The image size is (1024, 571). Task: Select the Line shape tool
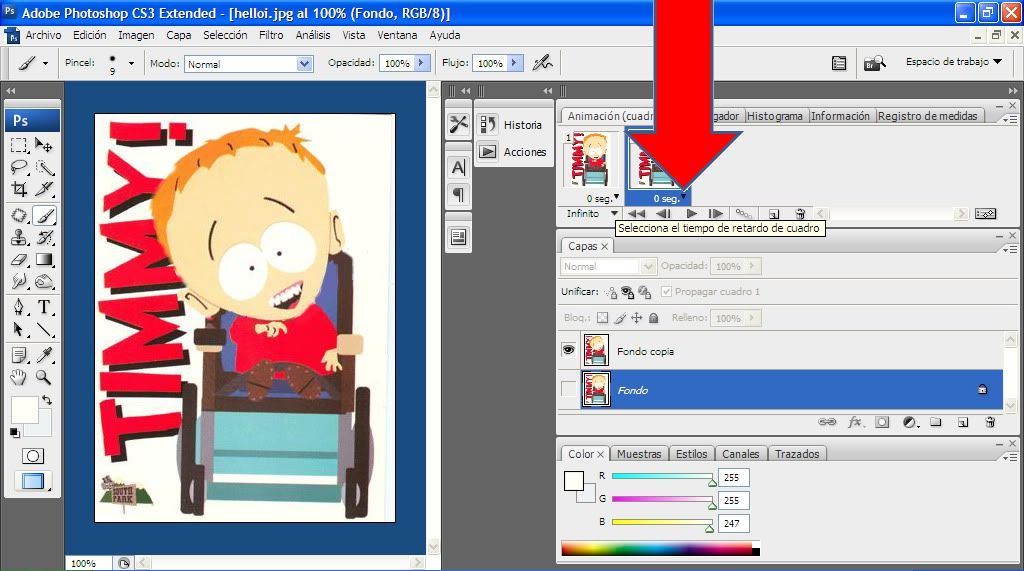point(44,329)
